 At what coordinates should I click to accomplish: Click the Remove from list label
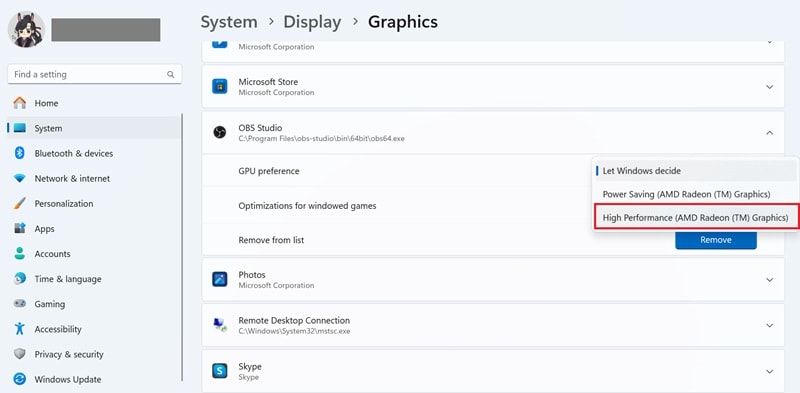click(x=271, y=240)
